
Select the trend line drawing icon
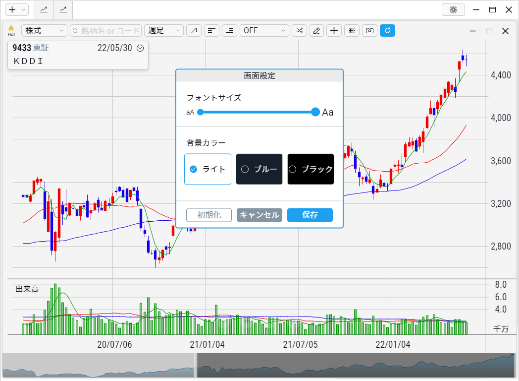coord(194,31)
